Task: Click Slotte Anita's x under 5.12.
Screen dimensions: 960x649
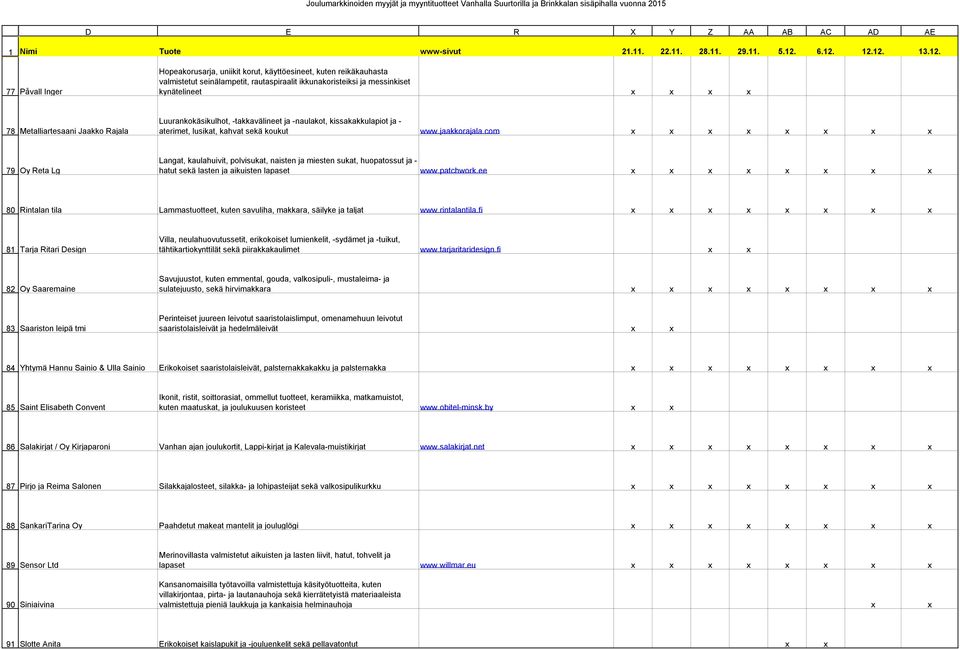Action: [787, 644]
